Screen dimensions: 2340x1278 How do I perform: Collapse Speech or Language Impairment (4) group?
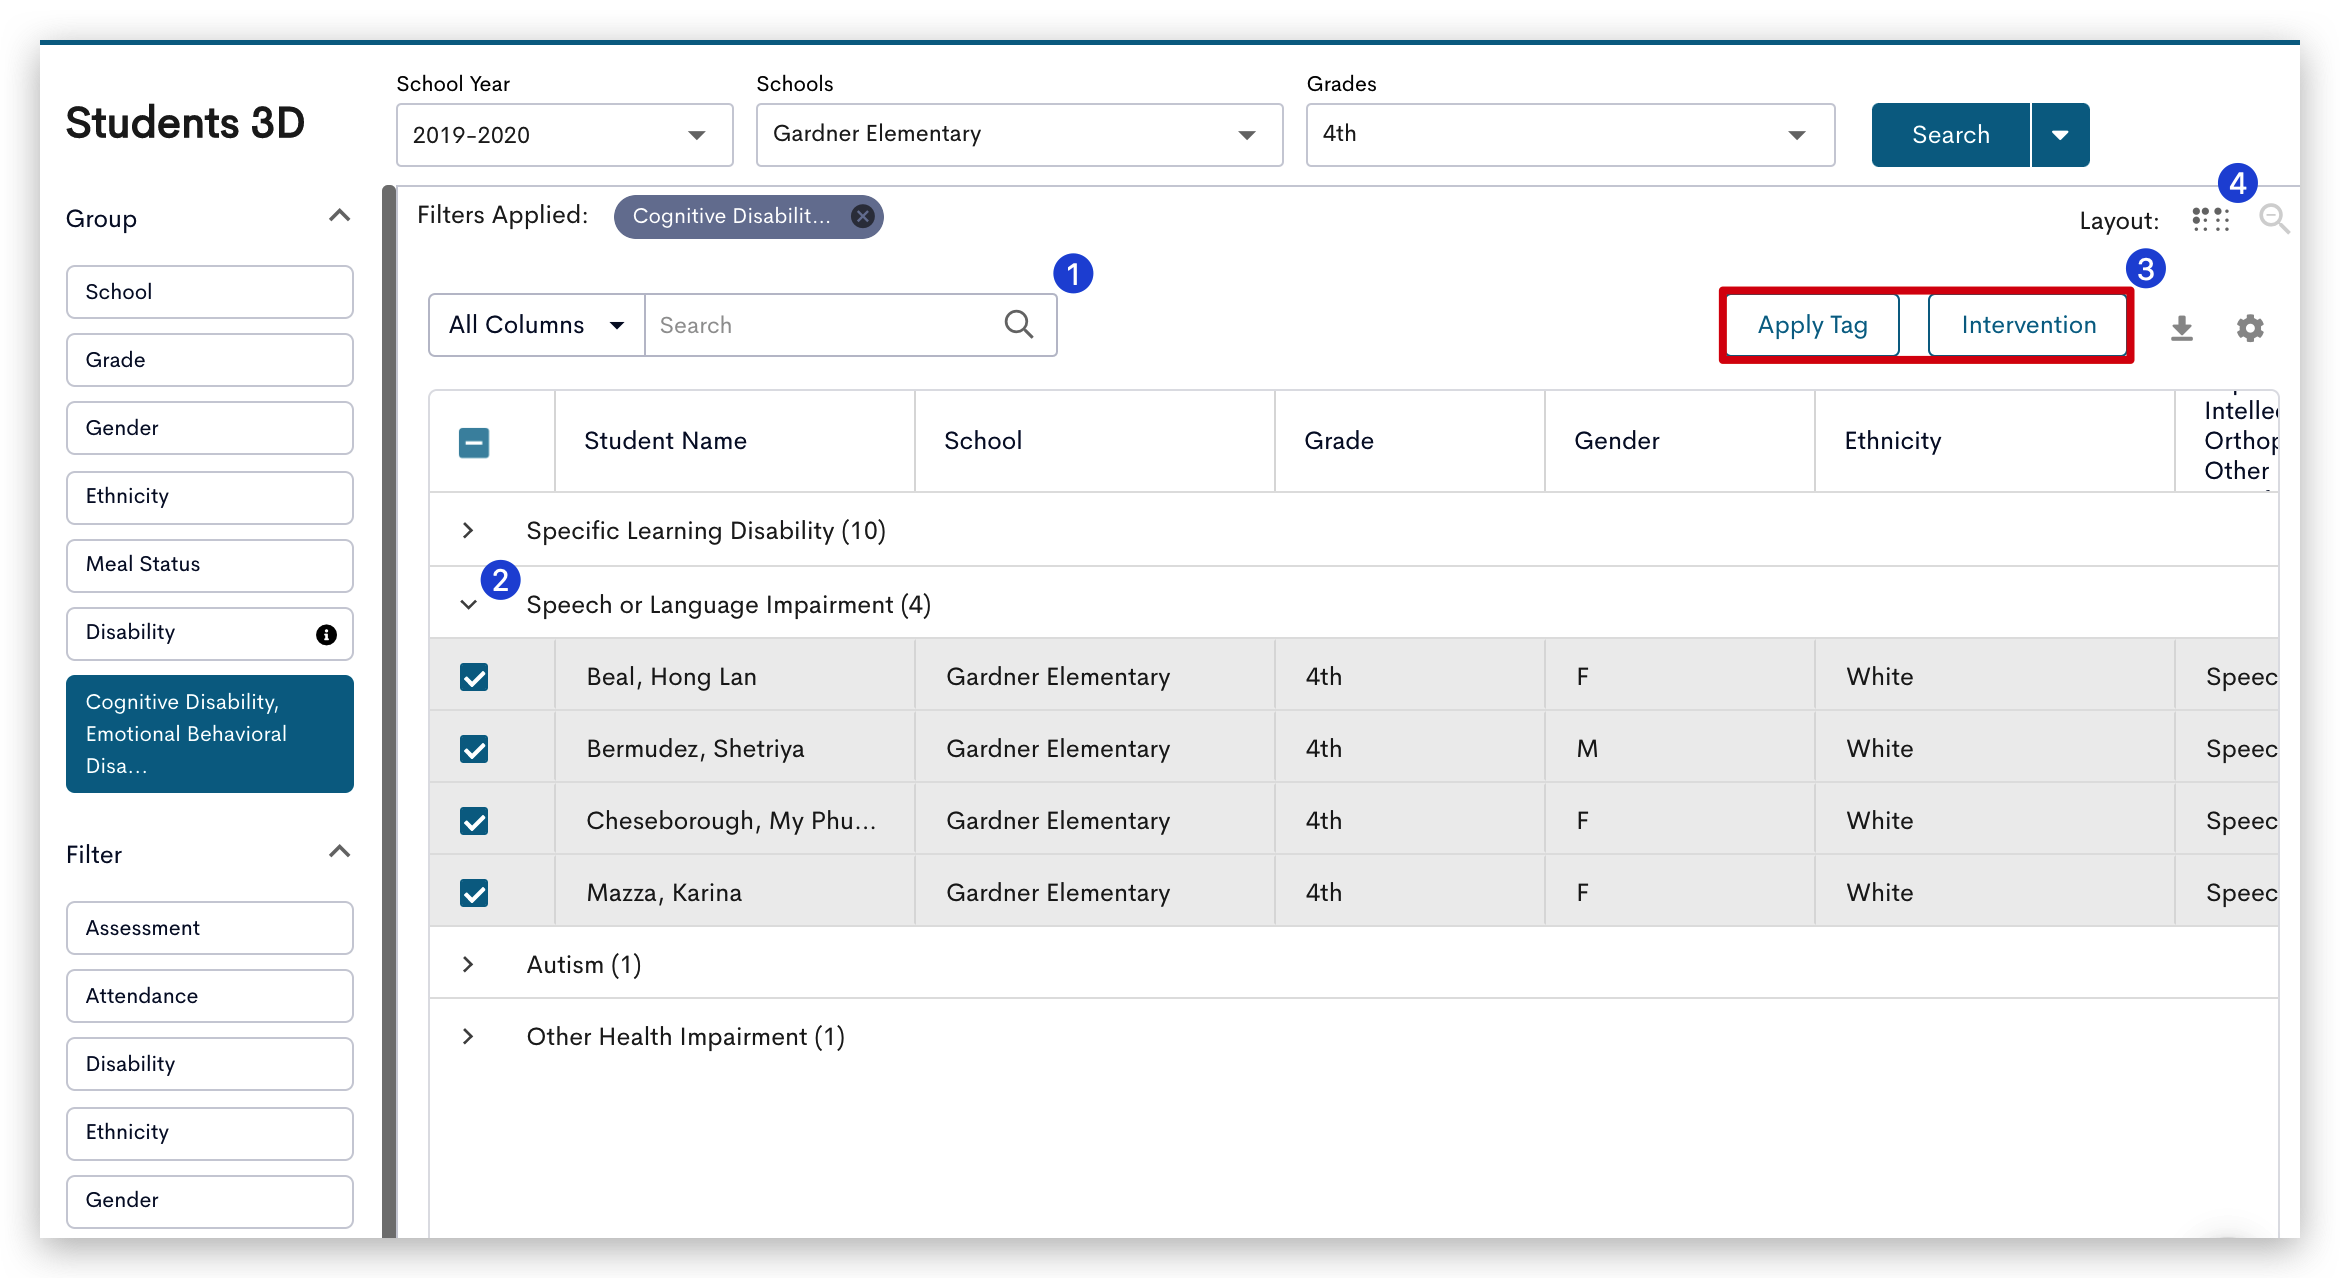click(x=468, y=605)
